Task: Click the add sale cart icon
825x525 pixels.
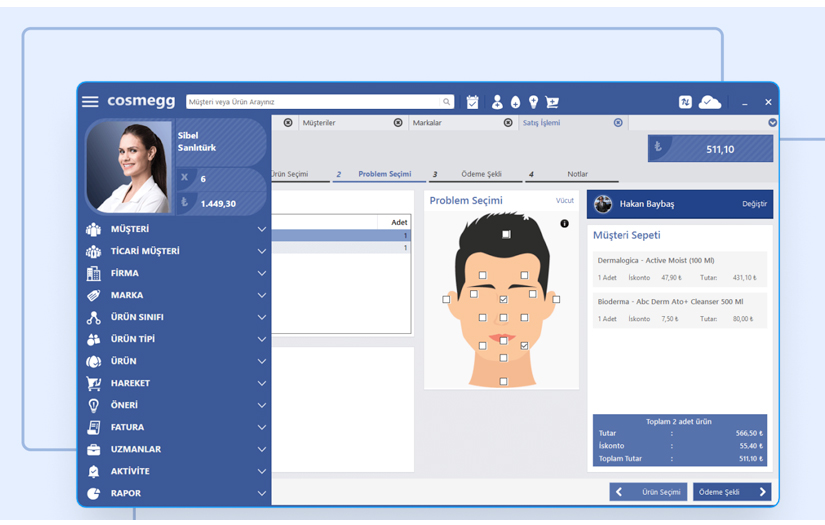Action: click(552, 102)
